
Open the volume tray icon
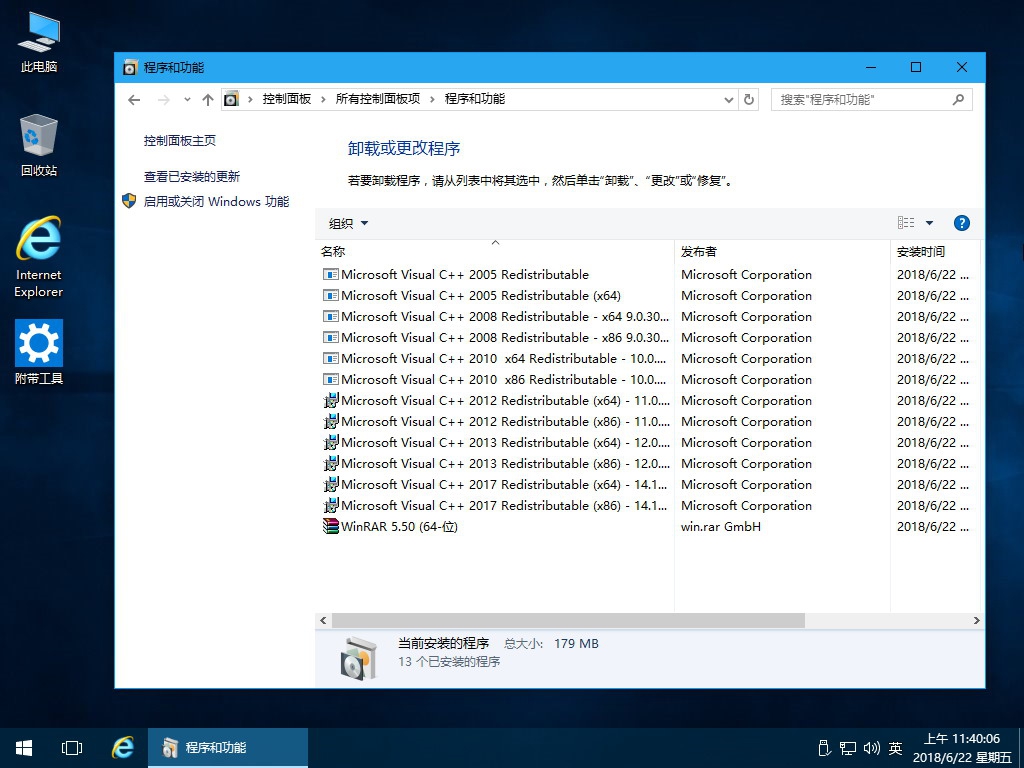(872, 748)
